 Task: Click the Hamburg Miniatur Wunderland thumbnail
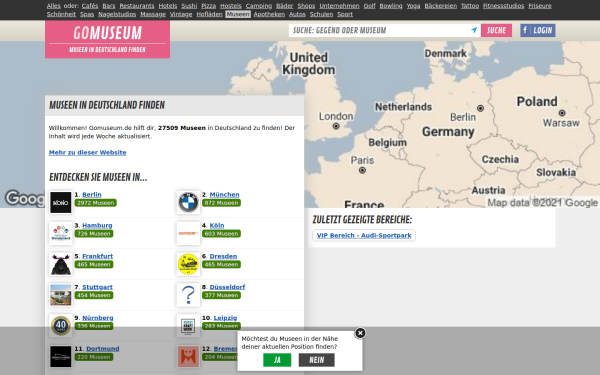point(60,233)
